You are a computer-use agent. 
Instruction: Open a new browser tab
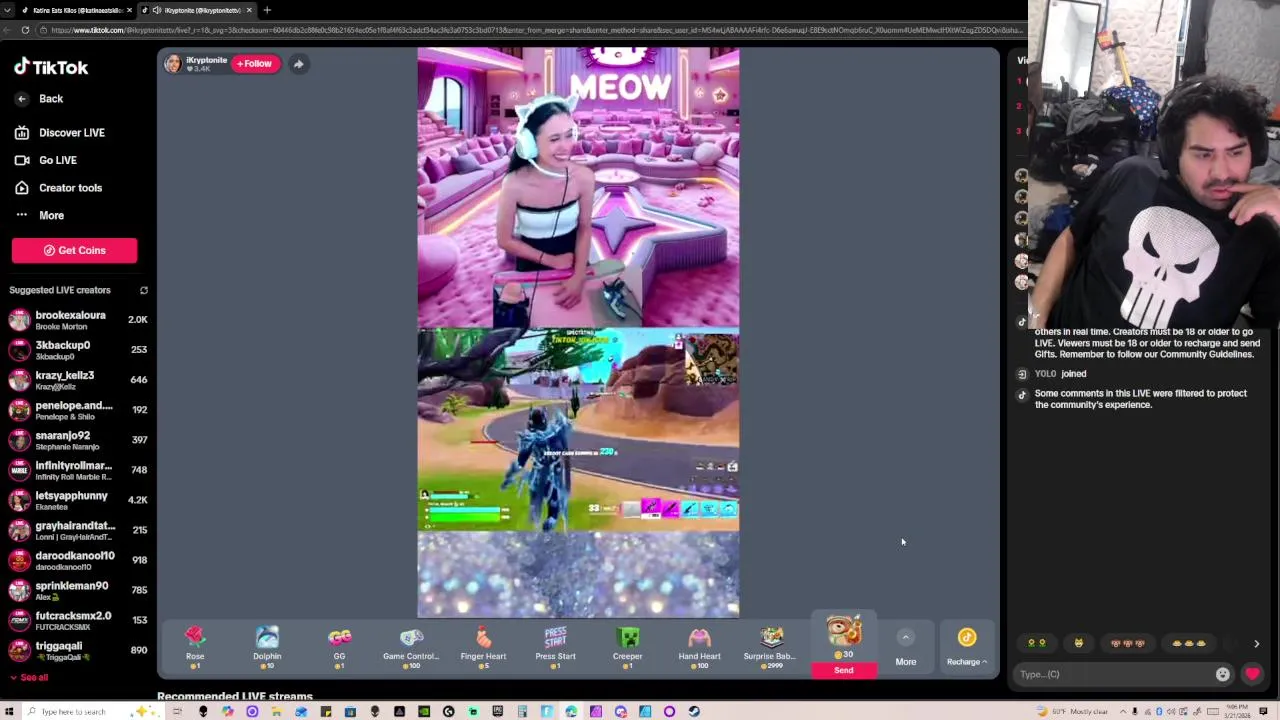click(267, 10)
